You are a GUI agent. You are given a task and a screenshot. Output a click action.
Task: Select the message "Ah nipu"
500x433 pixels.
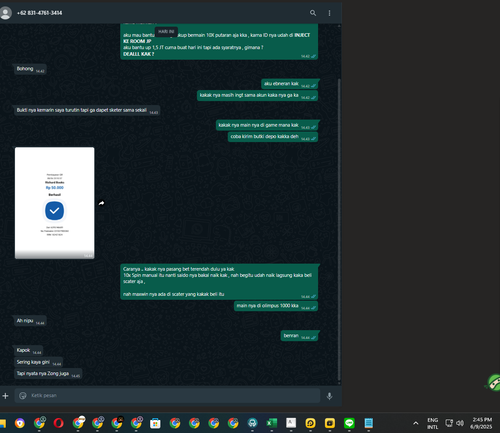point(29,321)
